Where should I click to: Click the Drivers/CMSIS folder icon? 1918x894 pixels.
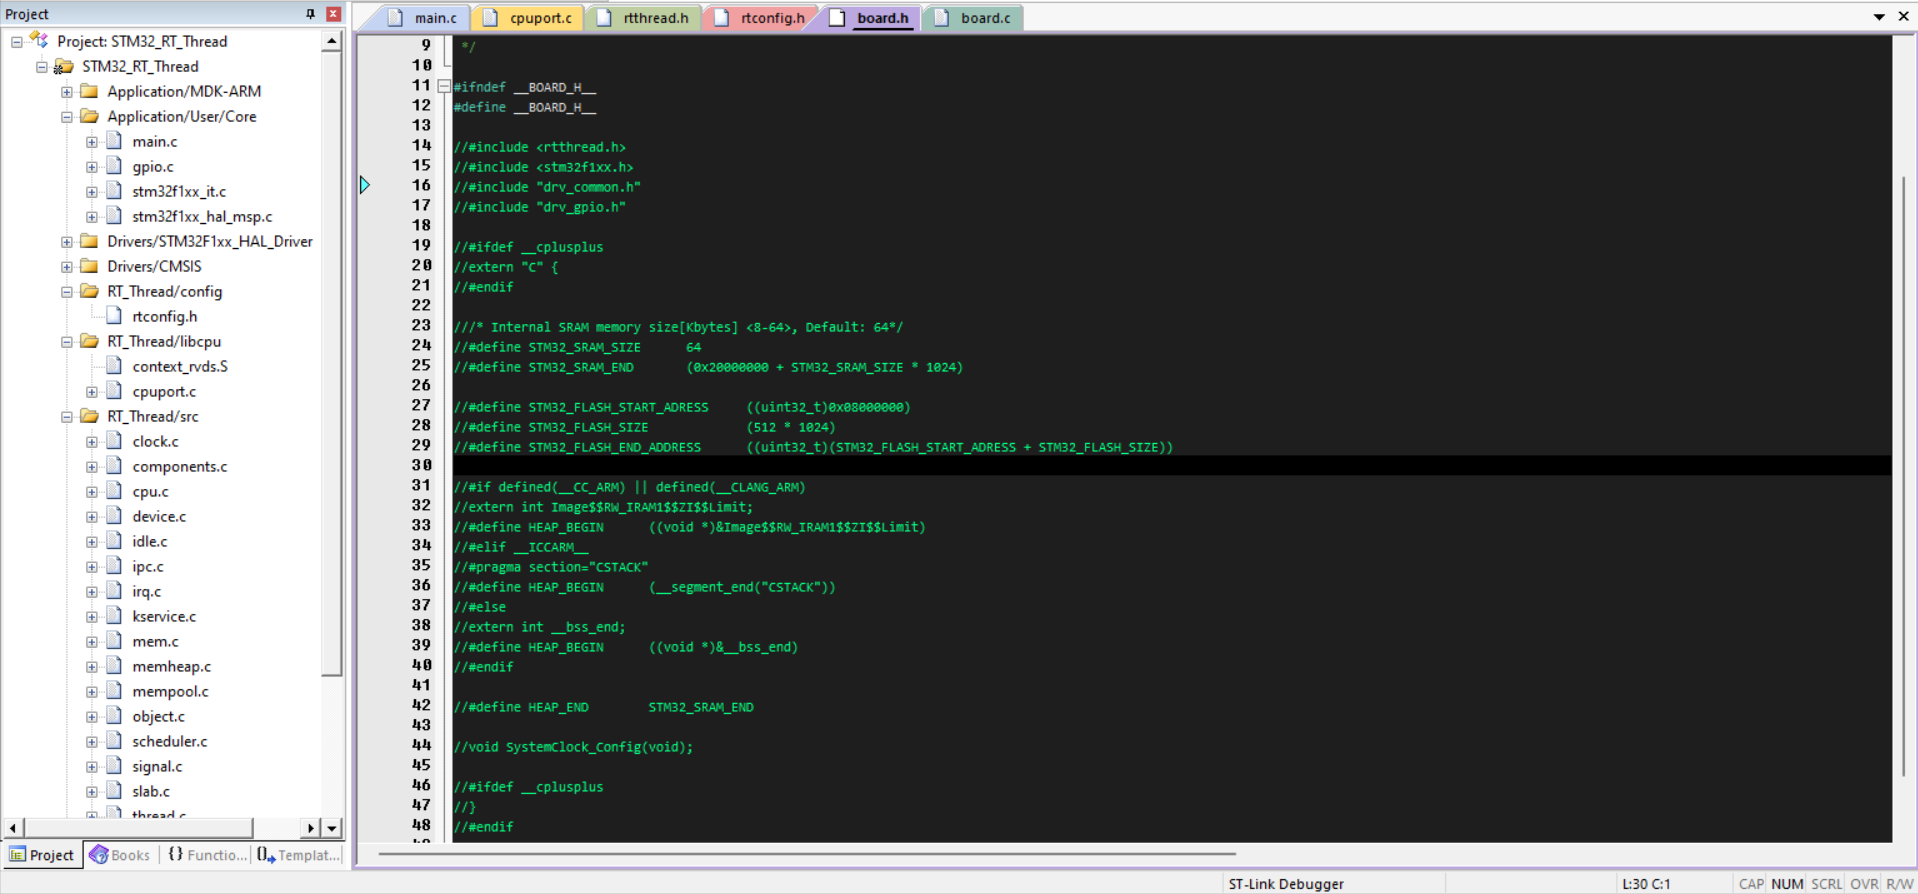point(89,266)
